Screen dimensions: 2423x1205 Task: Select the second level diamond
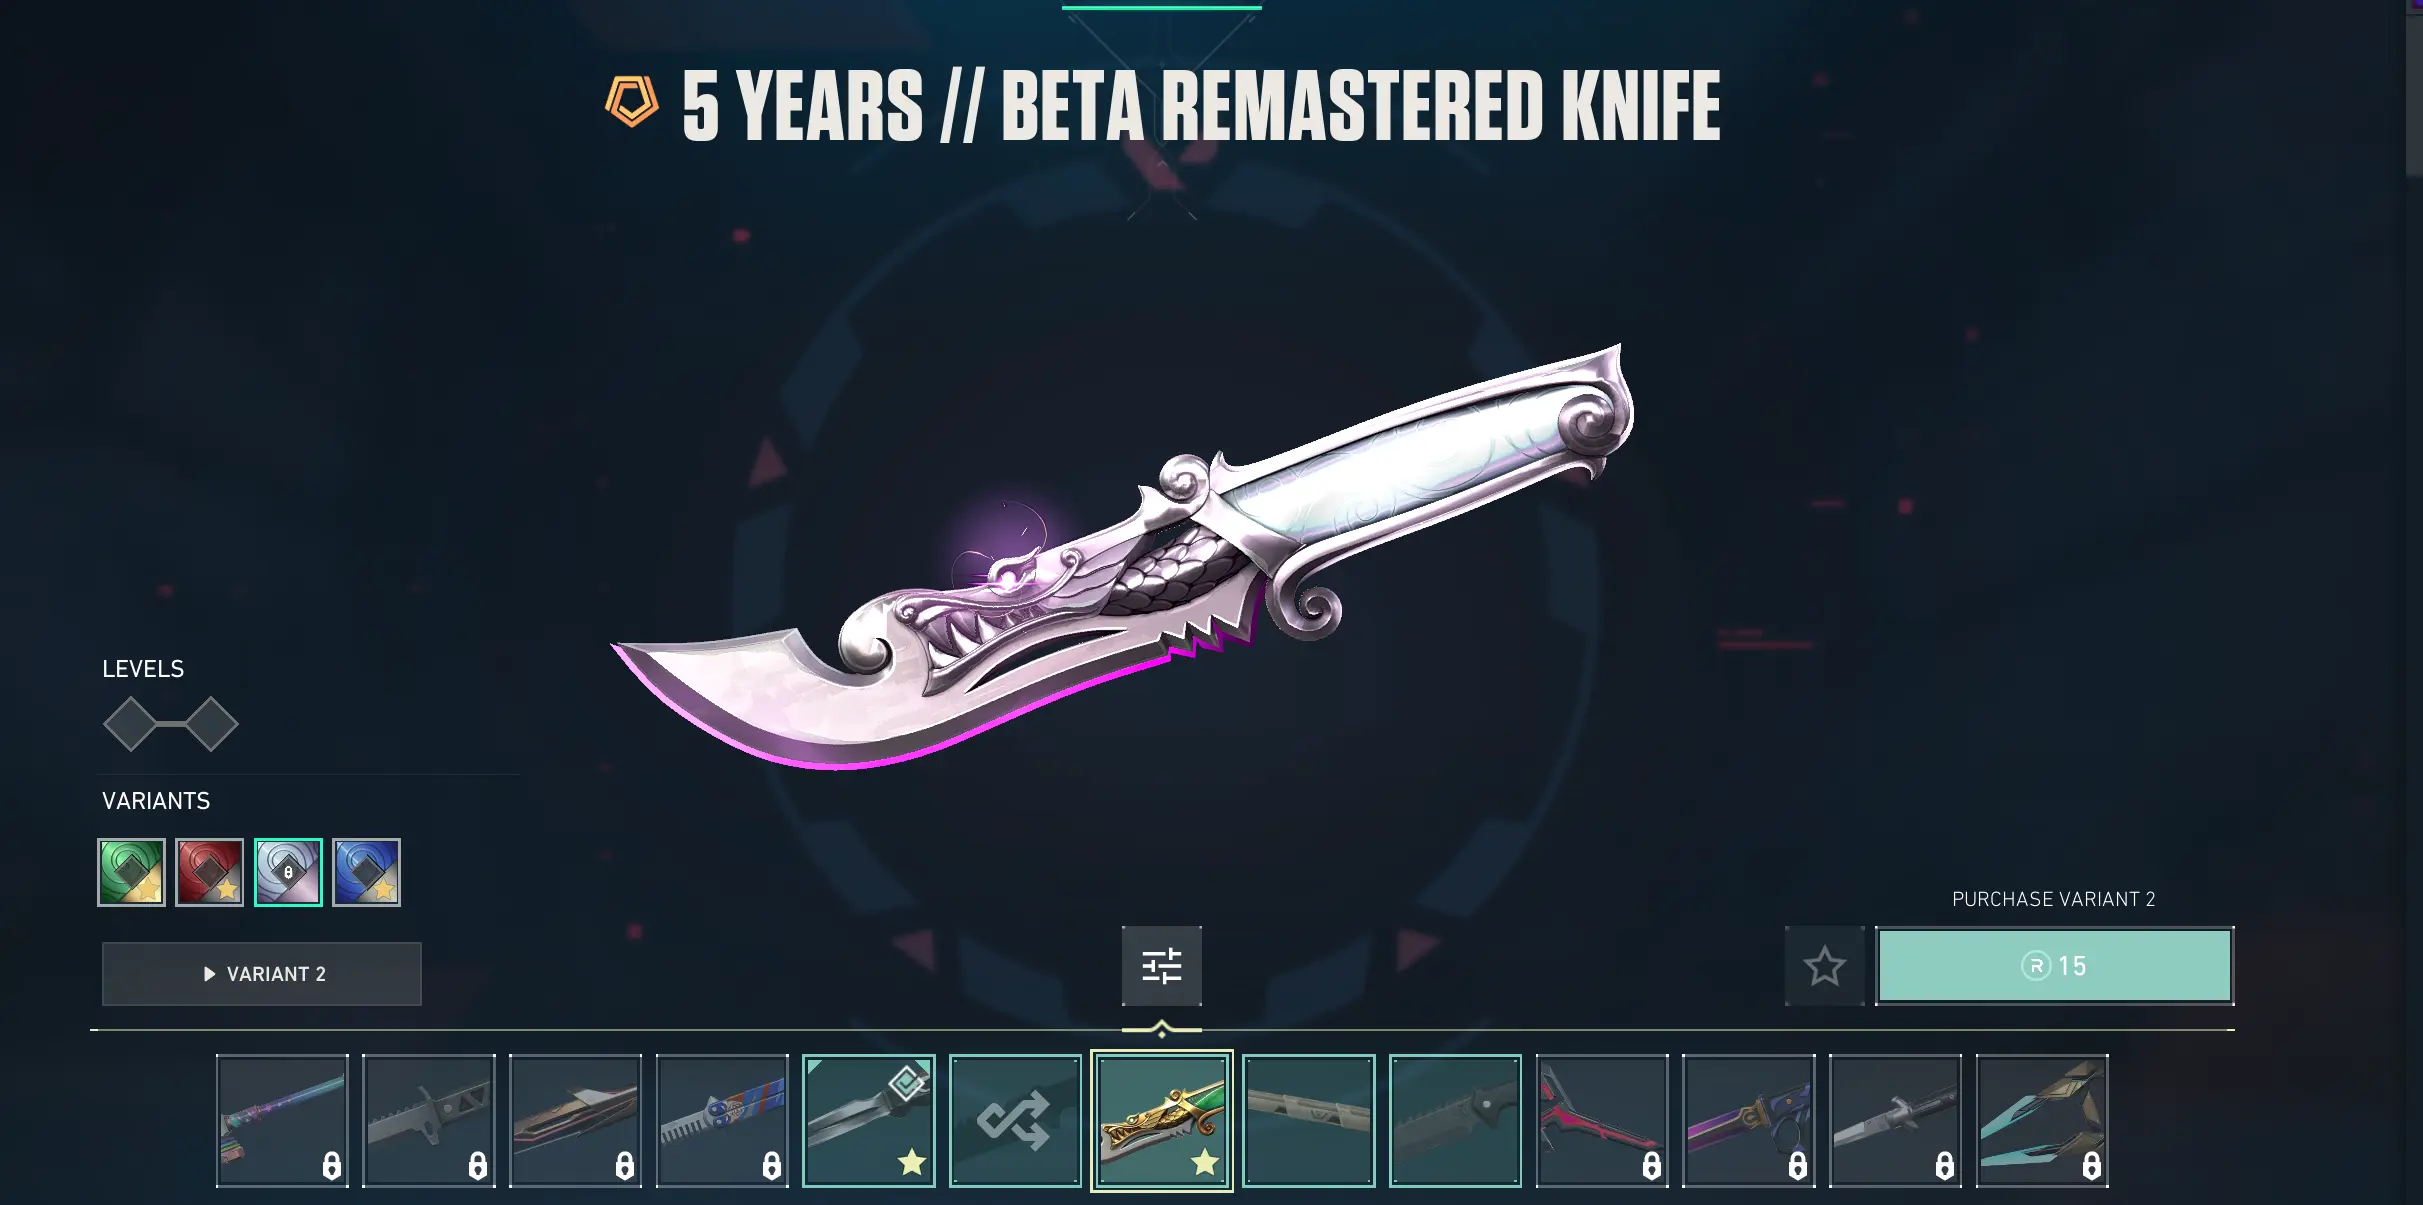211,724
